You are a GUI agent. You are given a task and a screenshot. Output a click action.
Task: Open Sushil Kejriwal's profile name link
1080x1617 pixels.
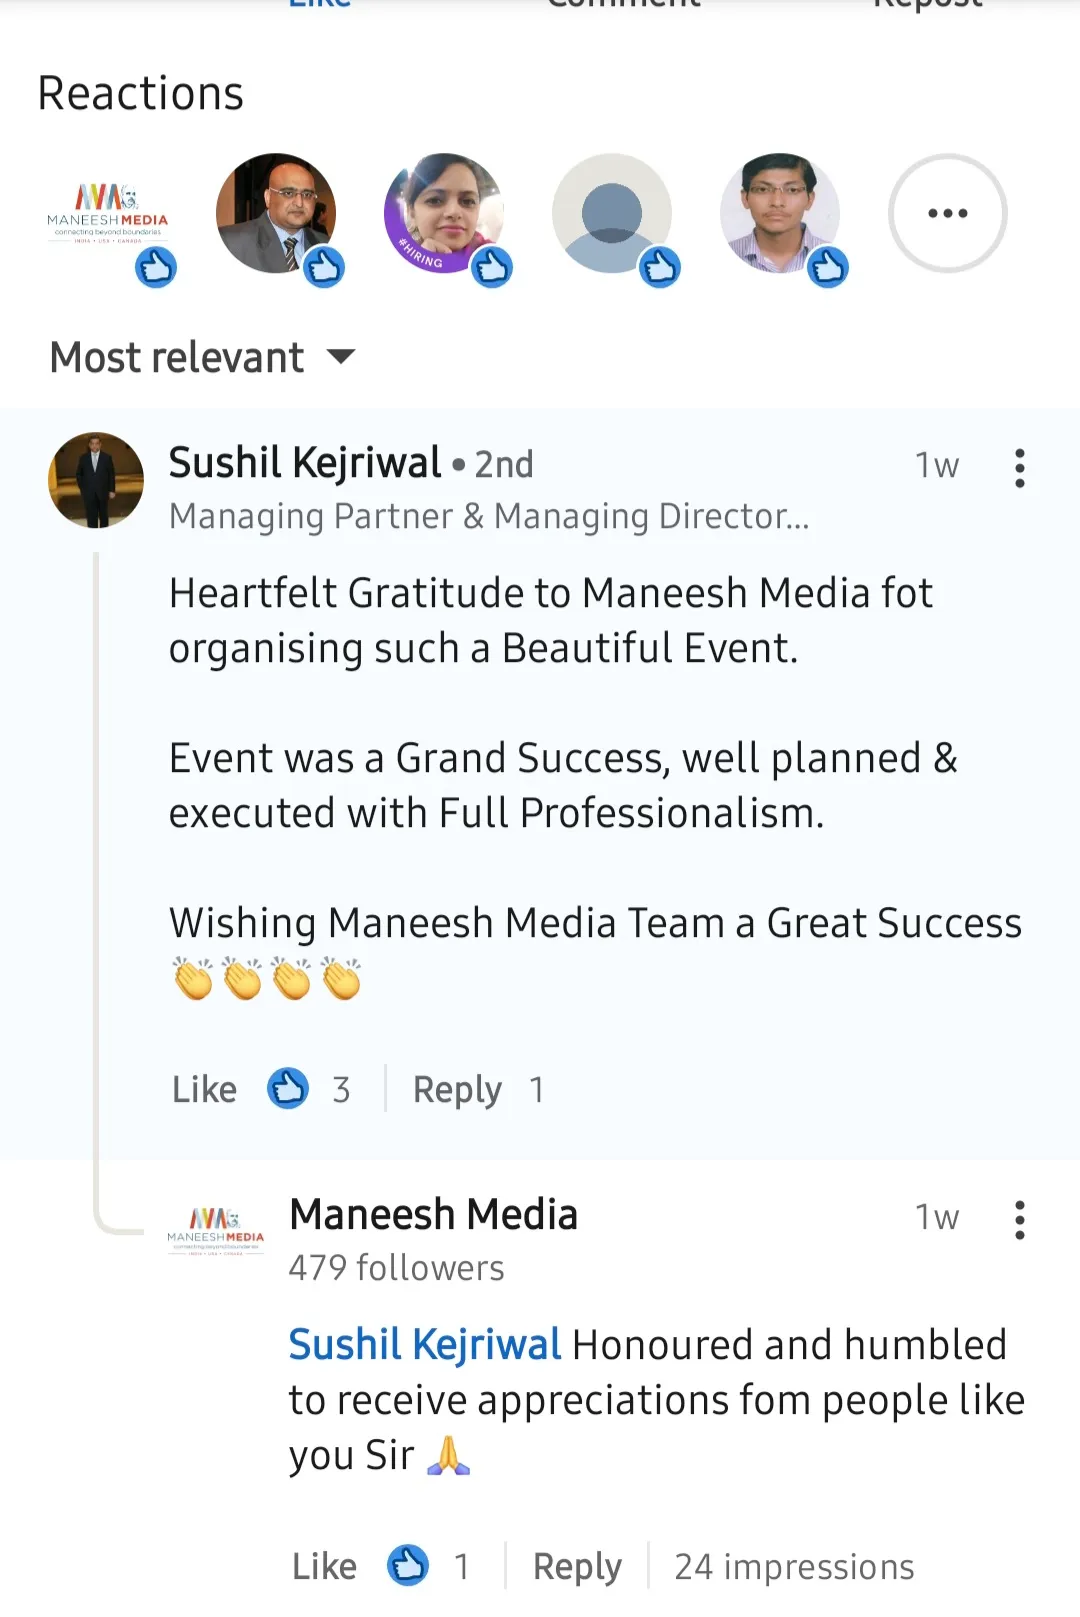click(x=305, y=463)
